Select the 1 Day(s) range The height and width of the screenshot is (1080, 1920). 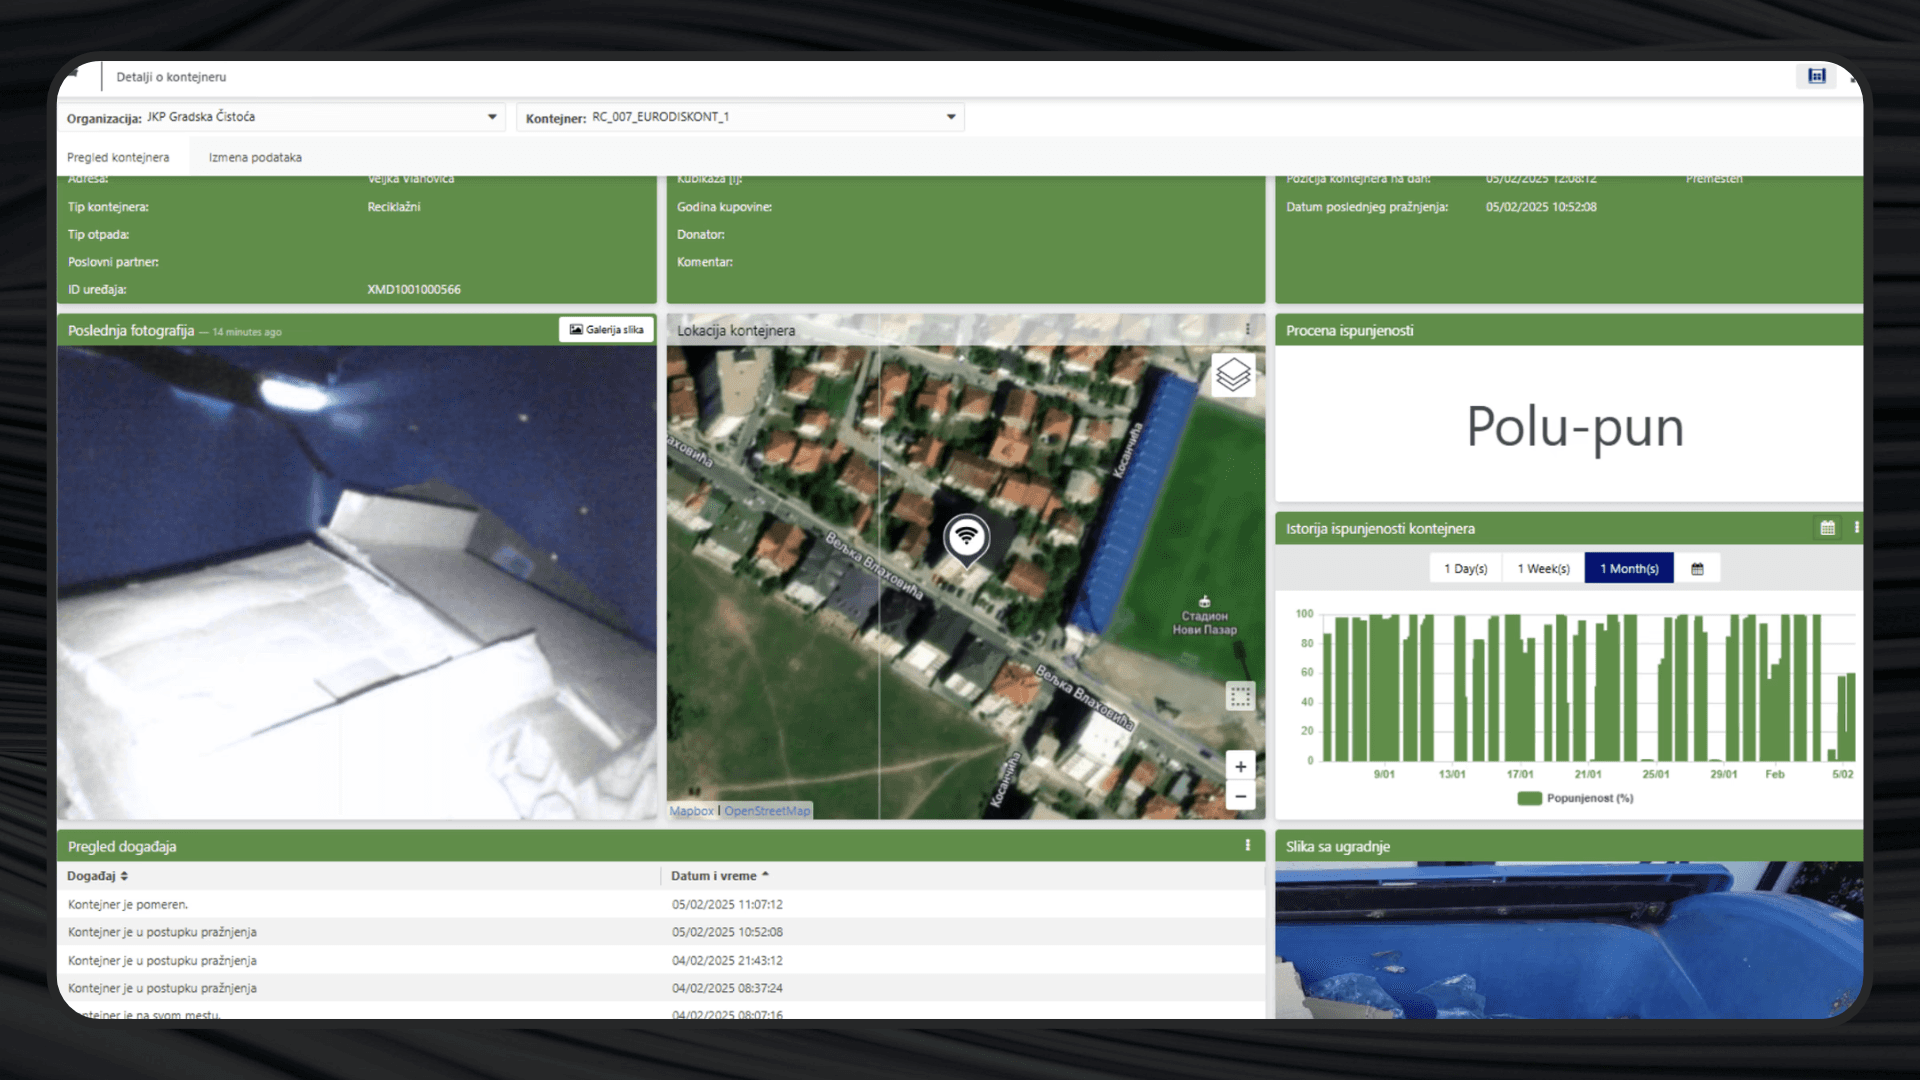coord(1465,569)
